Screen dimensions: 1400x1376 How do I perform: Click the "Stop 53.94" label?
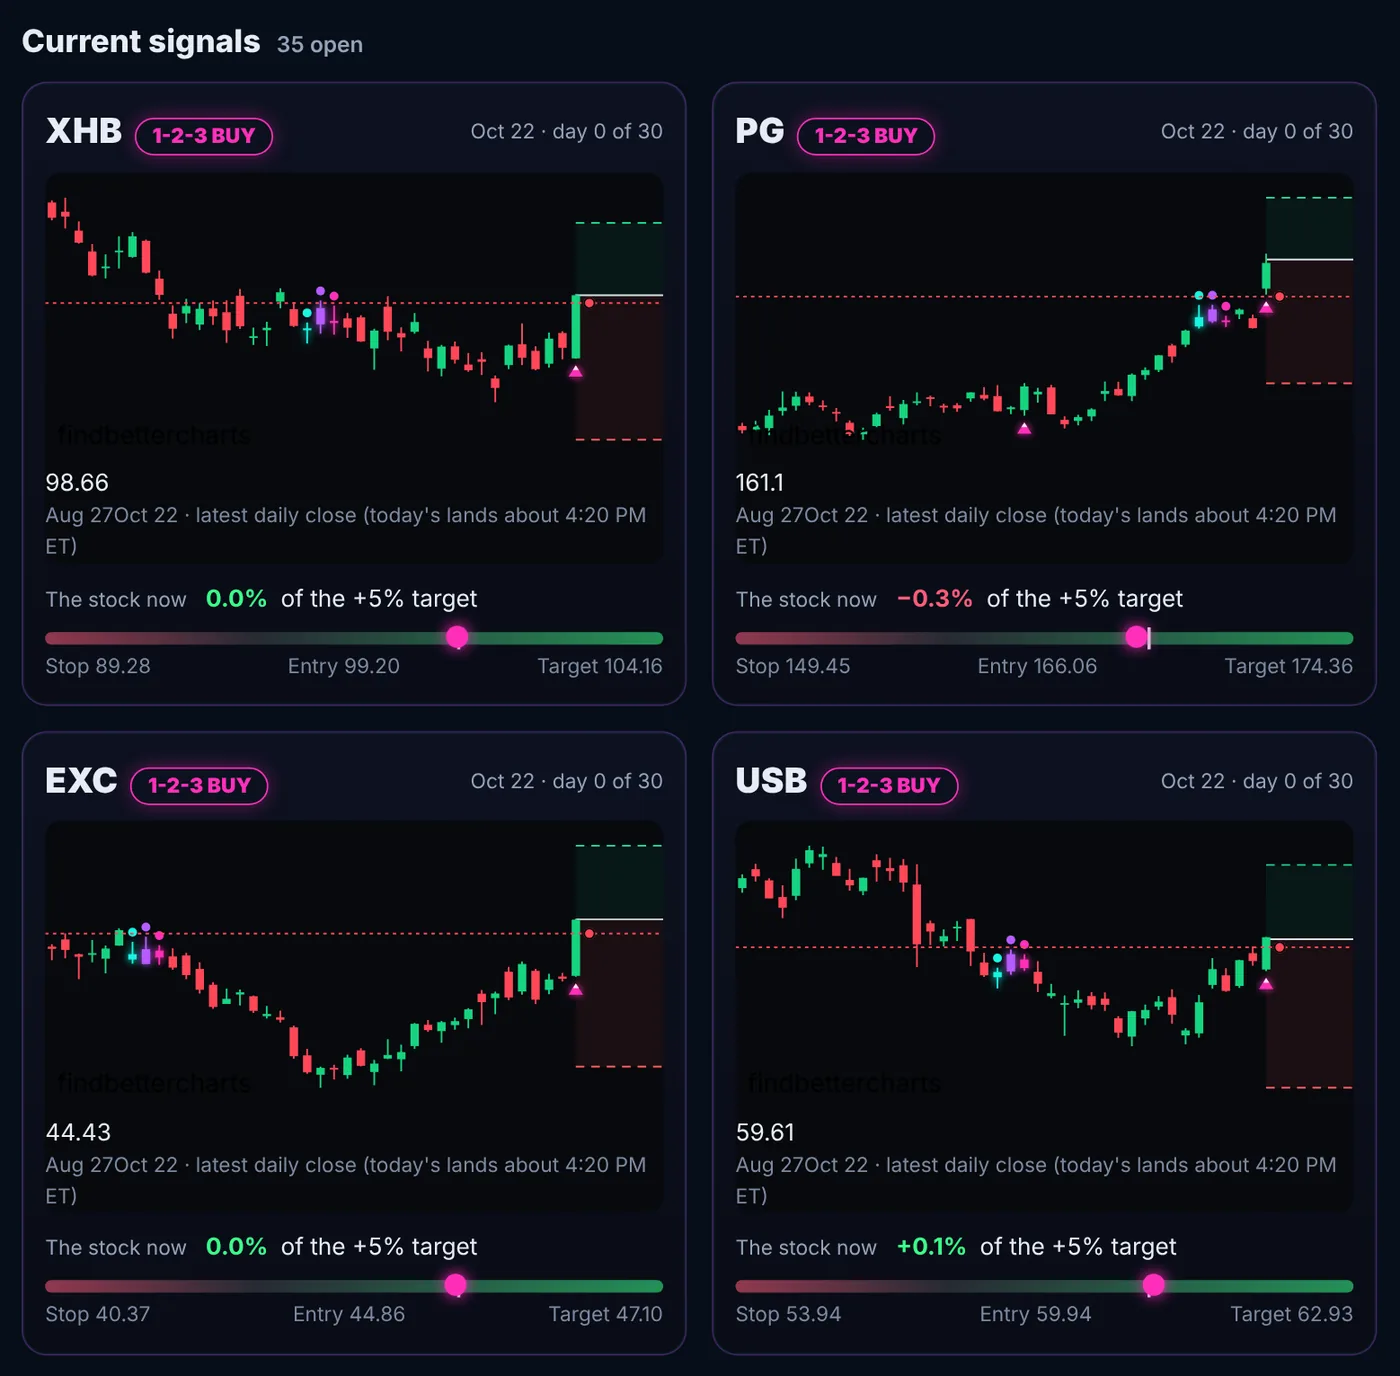(x=788, y=1315)
